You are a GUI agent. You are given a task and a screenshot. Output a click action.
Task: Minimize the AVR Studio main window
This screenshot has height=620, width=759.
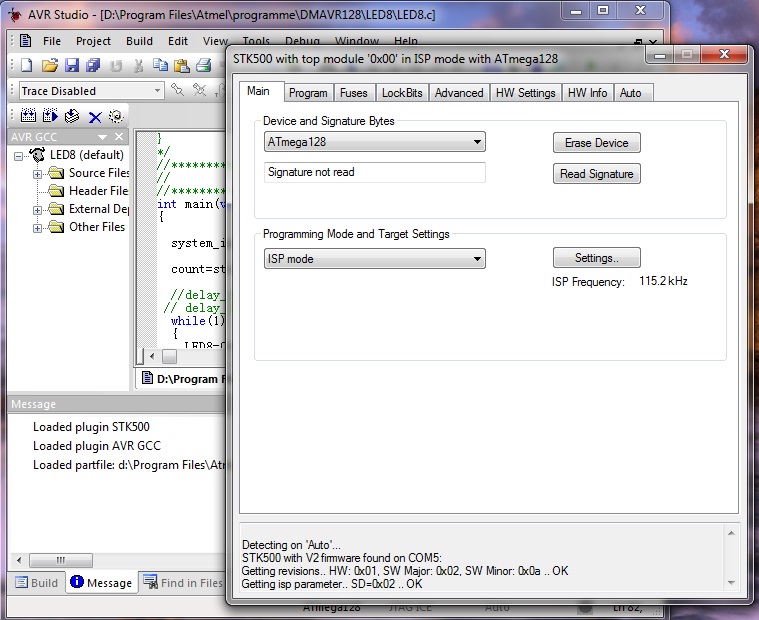576,11
